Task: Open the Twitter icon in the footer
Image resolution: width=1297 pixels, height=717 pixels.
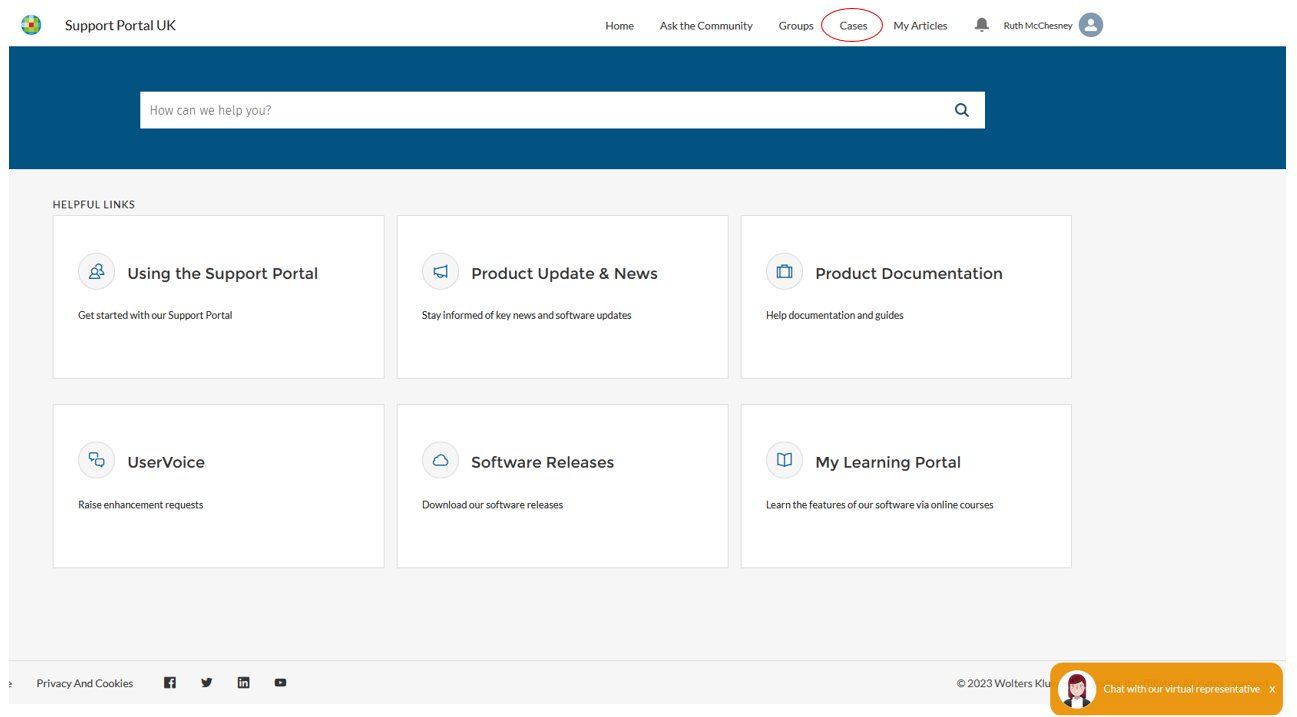Action: 206,682
